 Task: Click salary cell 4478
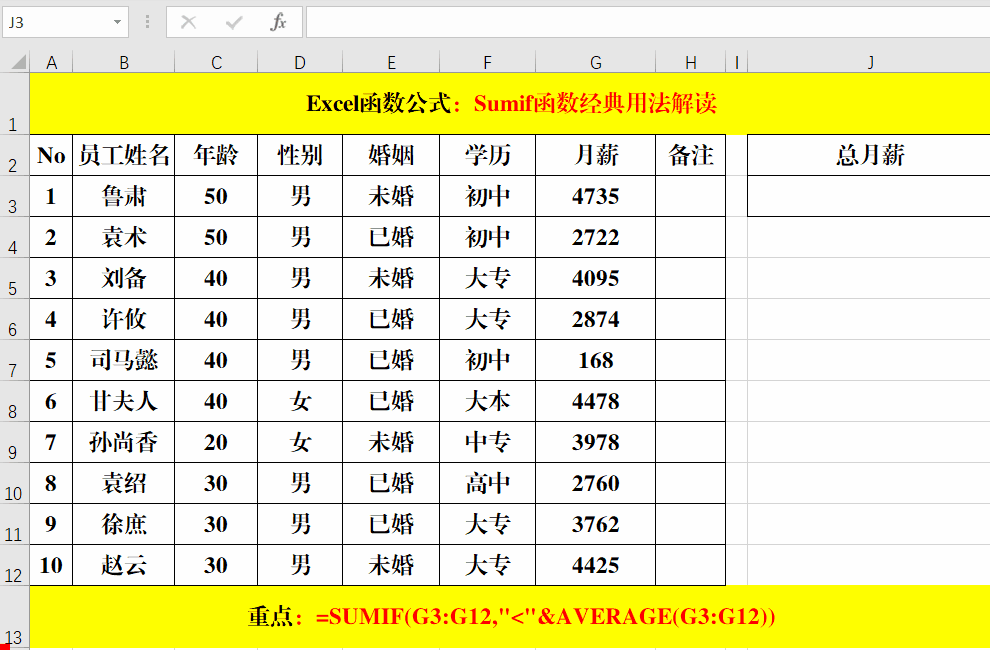(x=595, y=402)
